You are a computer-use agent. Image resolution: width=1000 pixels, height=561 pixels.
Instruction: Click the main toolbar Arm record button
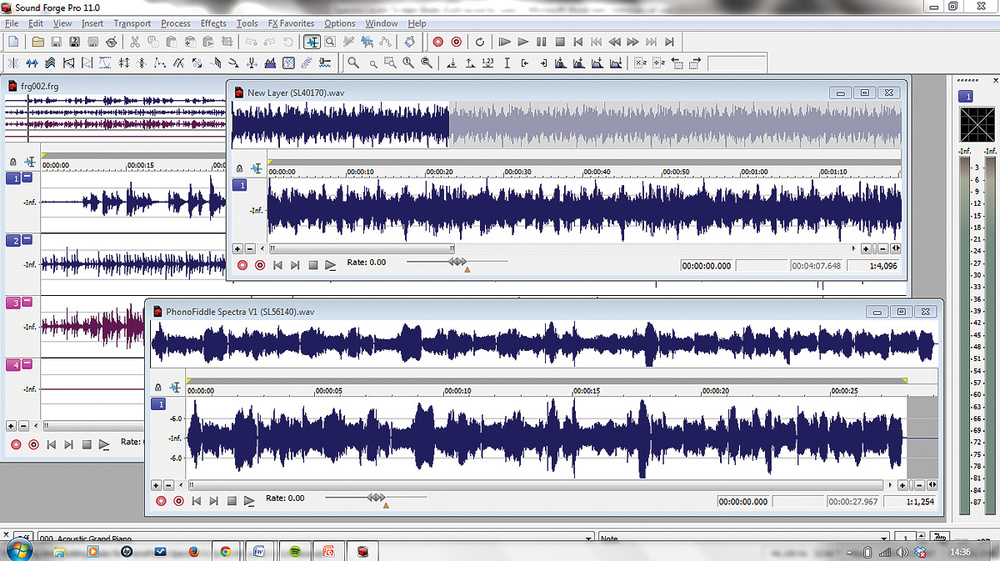click(456, 42)
